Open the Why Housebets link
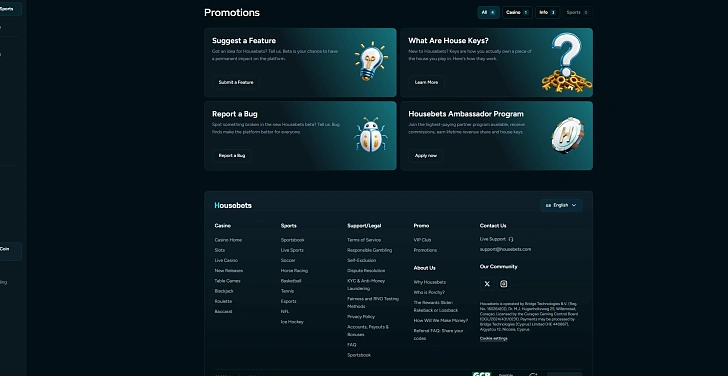Image resolution: width=728 pixels, height=376 pixels. click(429, 282)
